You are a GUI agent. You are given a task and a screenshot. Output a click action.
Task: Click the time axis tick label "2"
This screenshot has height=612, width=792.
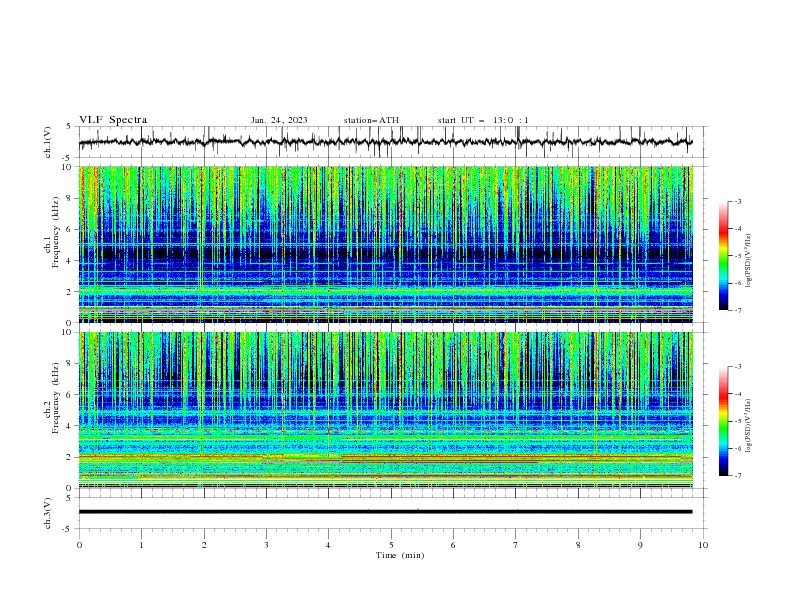point(204,545)
